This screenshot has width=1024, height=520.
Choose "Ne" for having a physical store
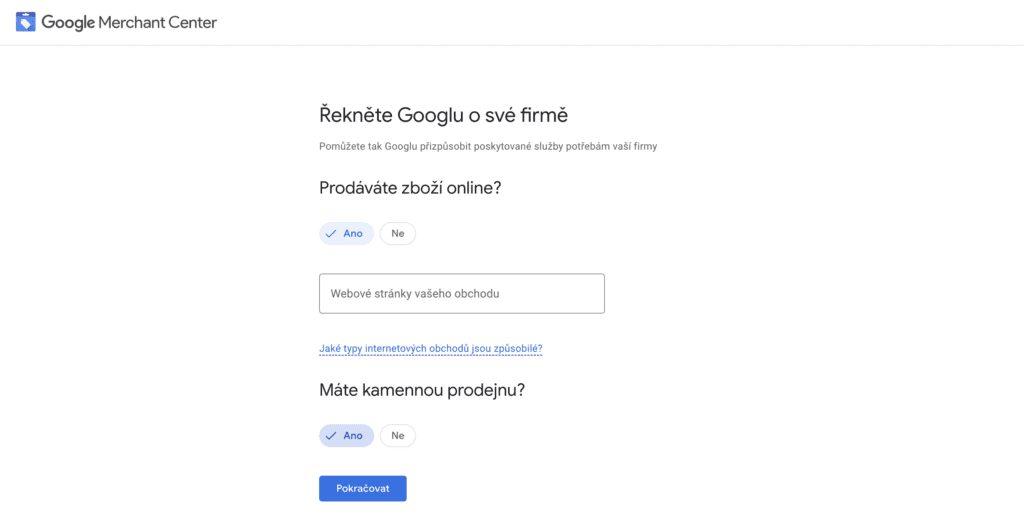(397, 436)
